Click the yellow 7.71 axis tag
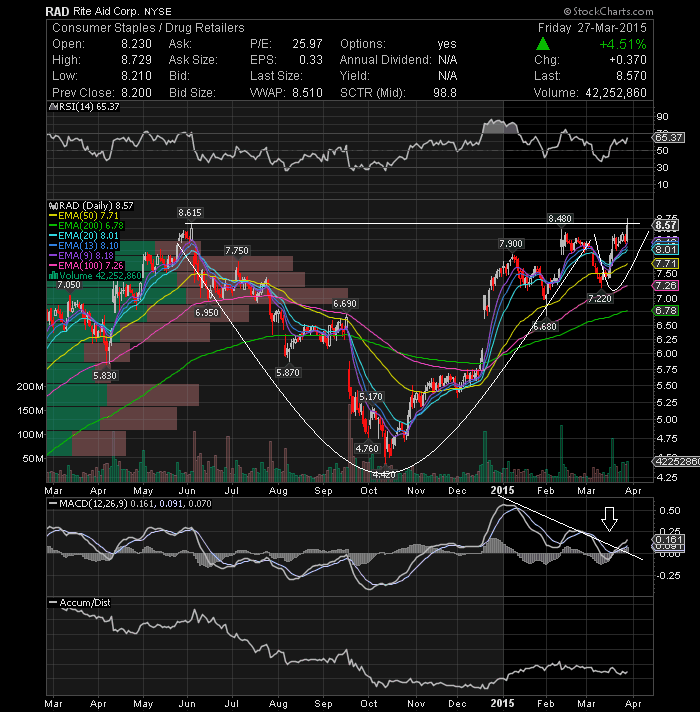The width and height of the screenshot is (700, 712). point(665,264)
